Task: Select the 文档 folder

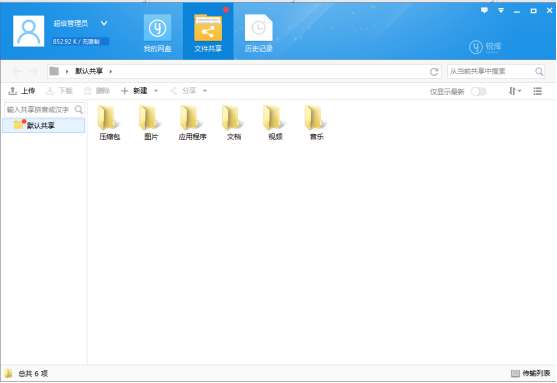Action: tap(234, 123)
